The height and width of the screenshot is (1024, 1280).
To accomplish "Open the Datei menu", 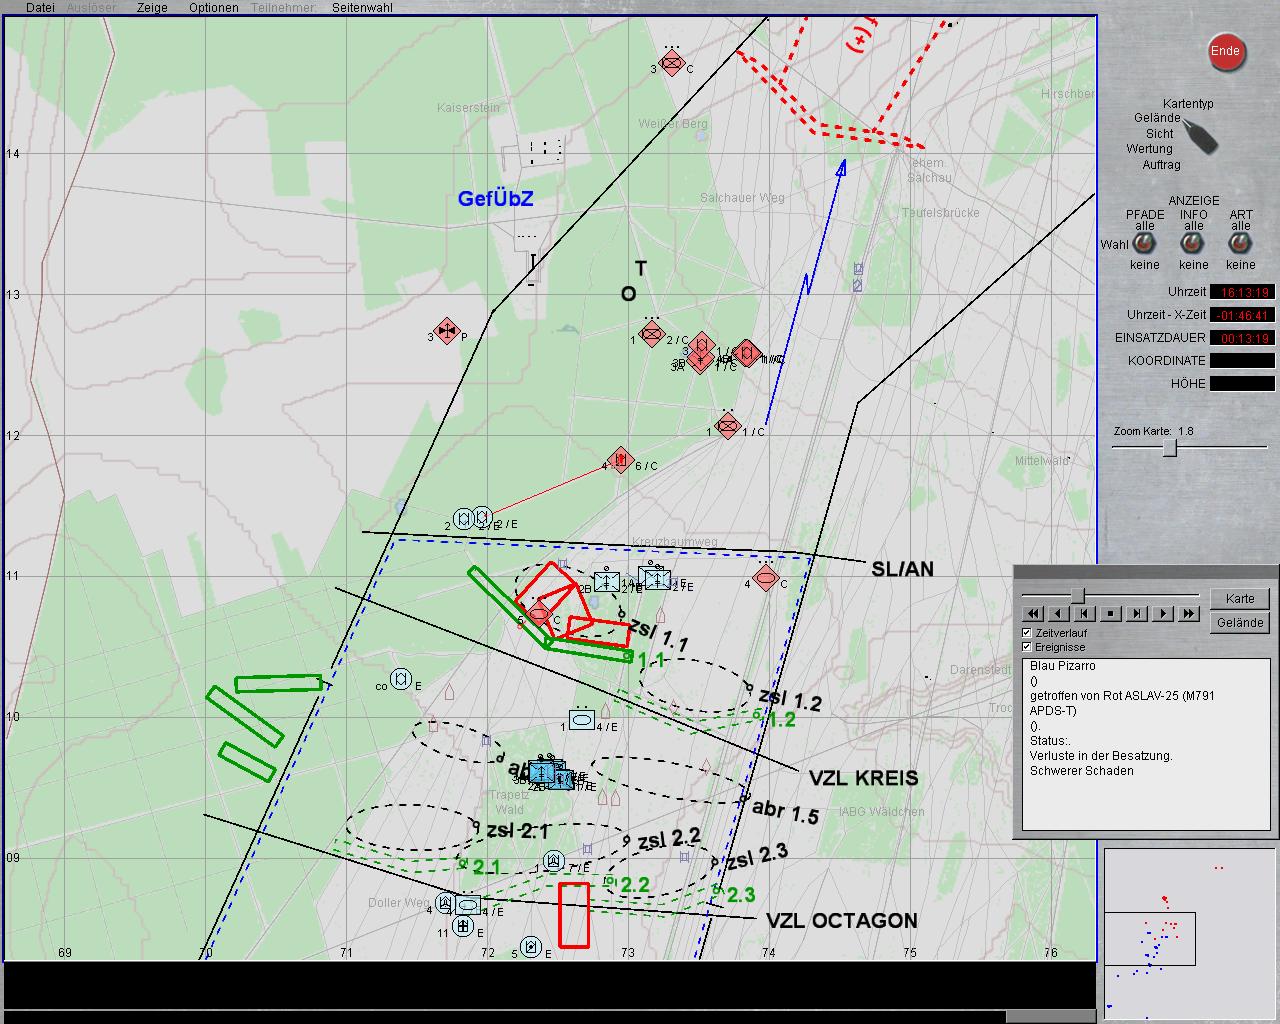I will coord(40,8).
